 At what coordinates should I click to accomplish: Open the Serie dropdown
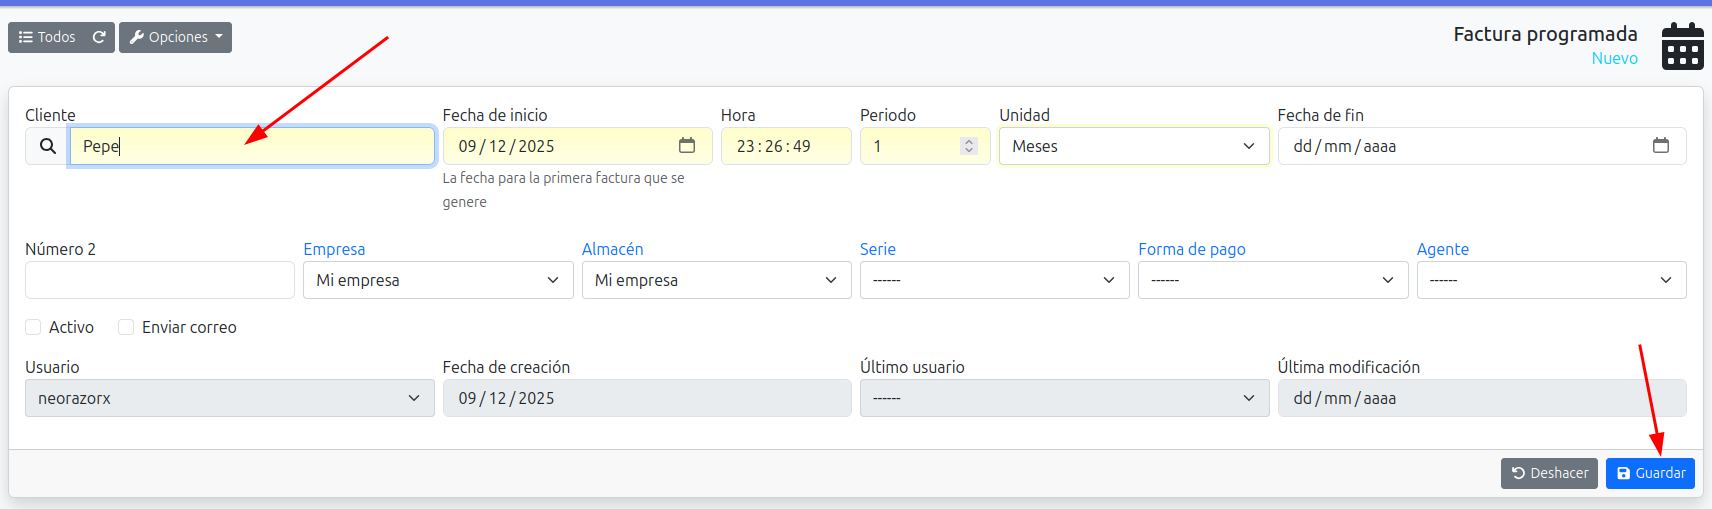coord(995,280)
